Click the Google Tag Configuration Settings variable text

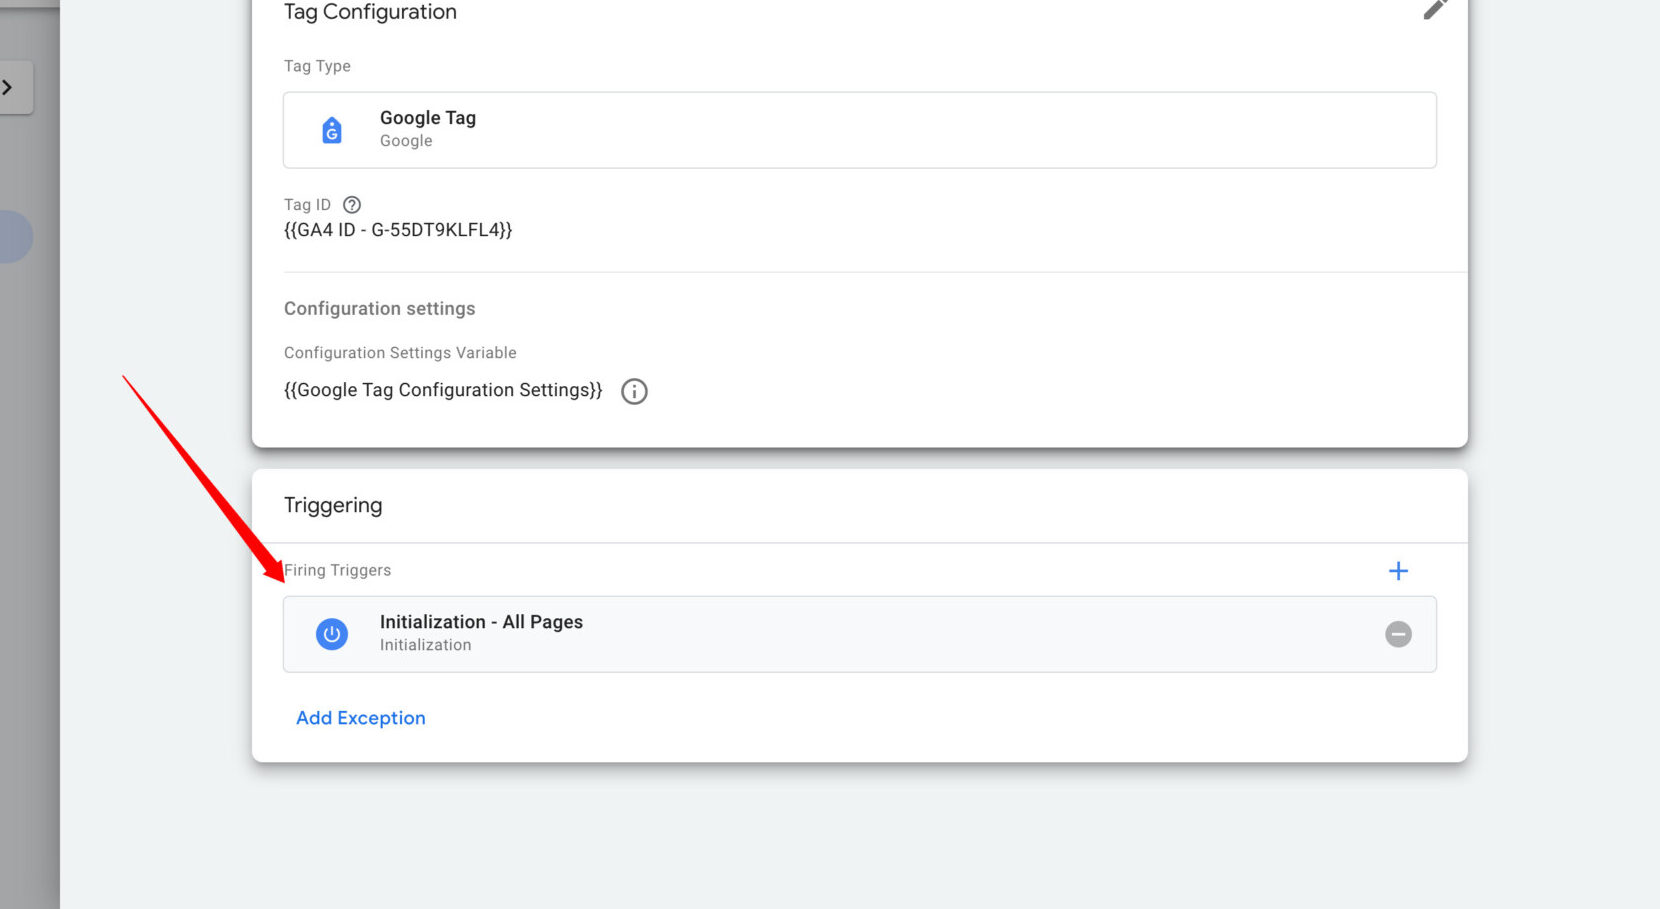(x=443, y=390)
